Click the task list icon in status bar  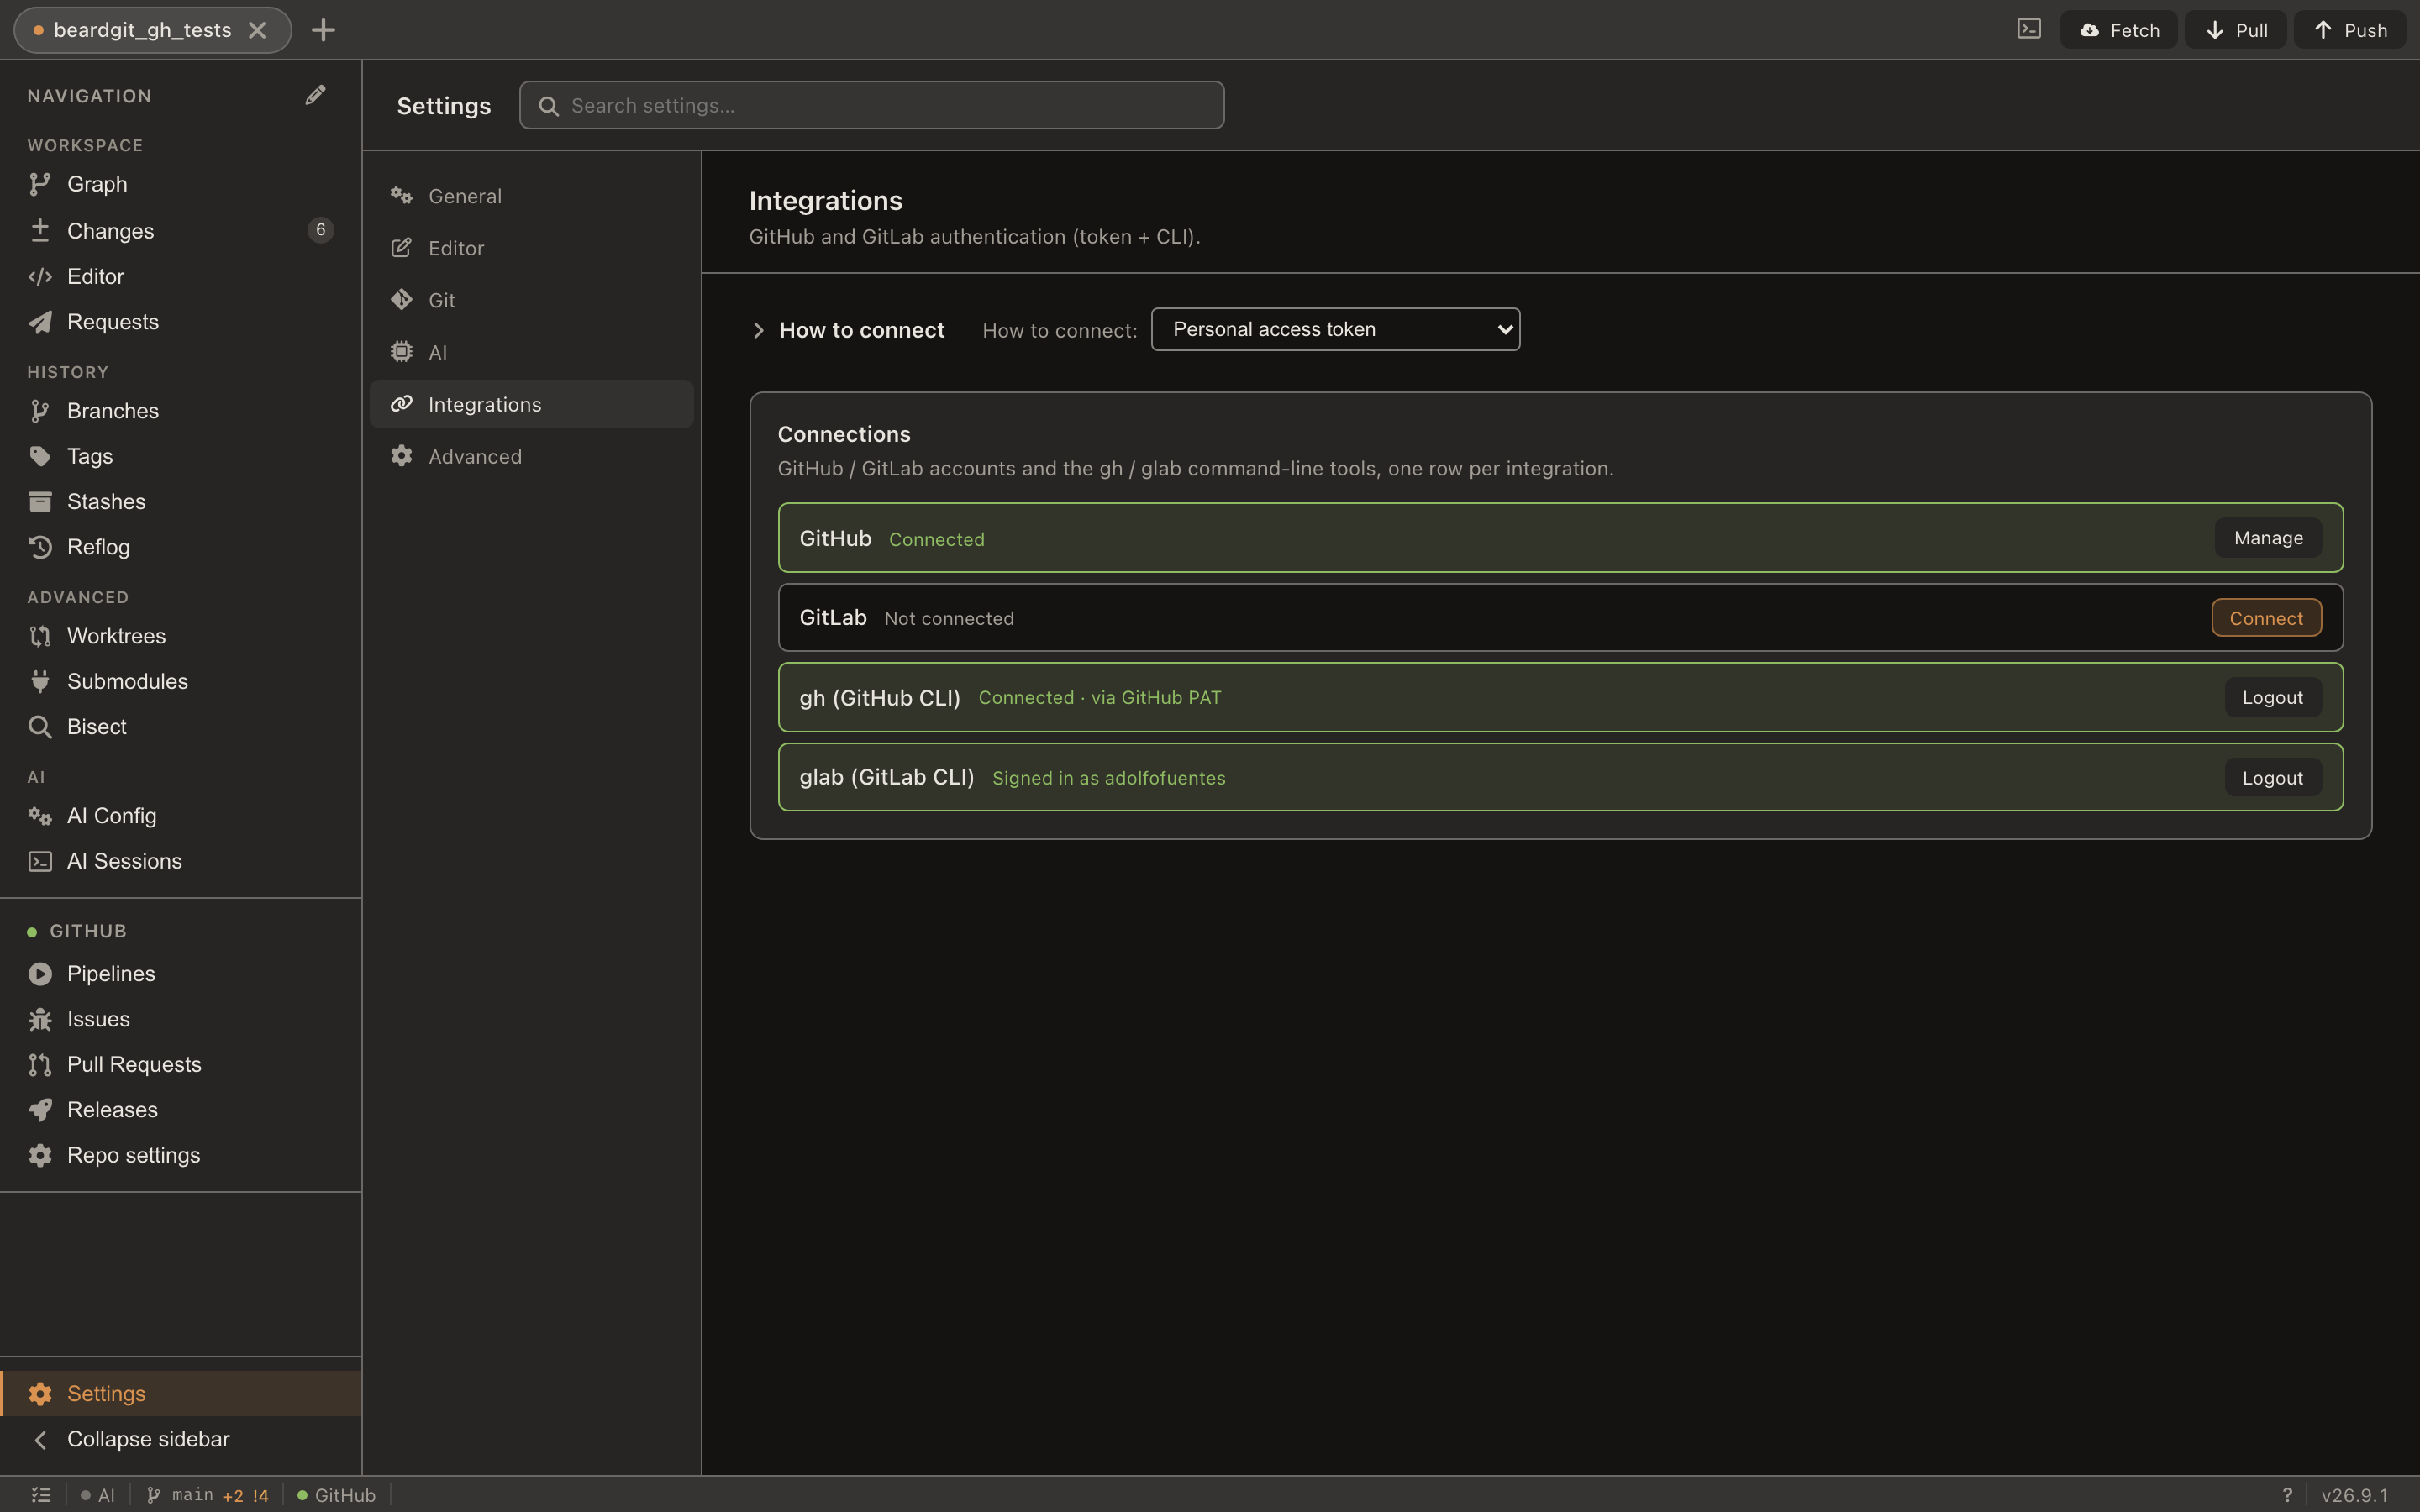point(41,1495)
